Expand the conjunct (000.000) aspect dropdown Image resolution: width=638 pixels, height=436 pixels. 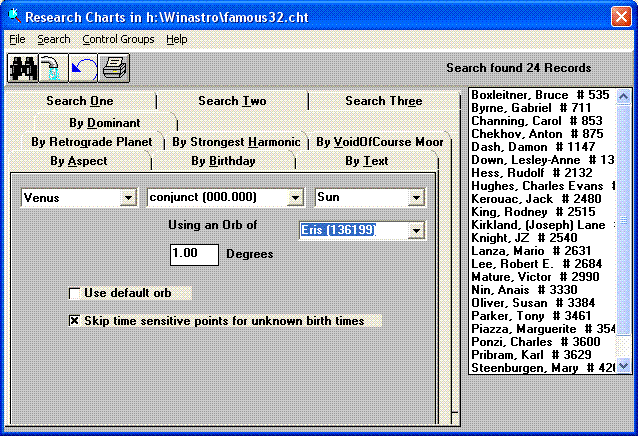tap(294, 198)
